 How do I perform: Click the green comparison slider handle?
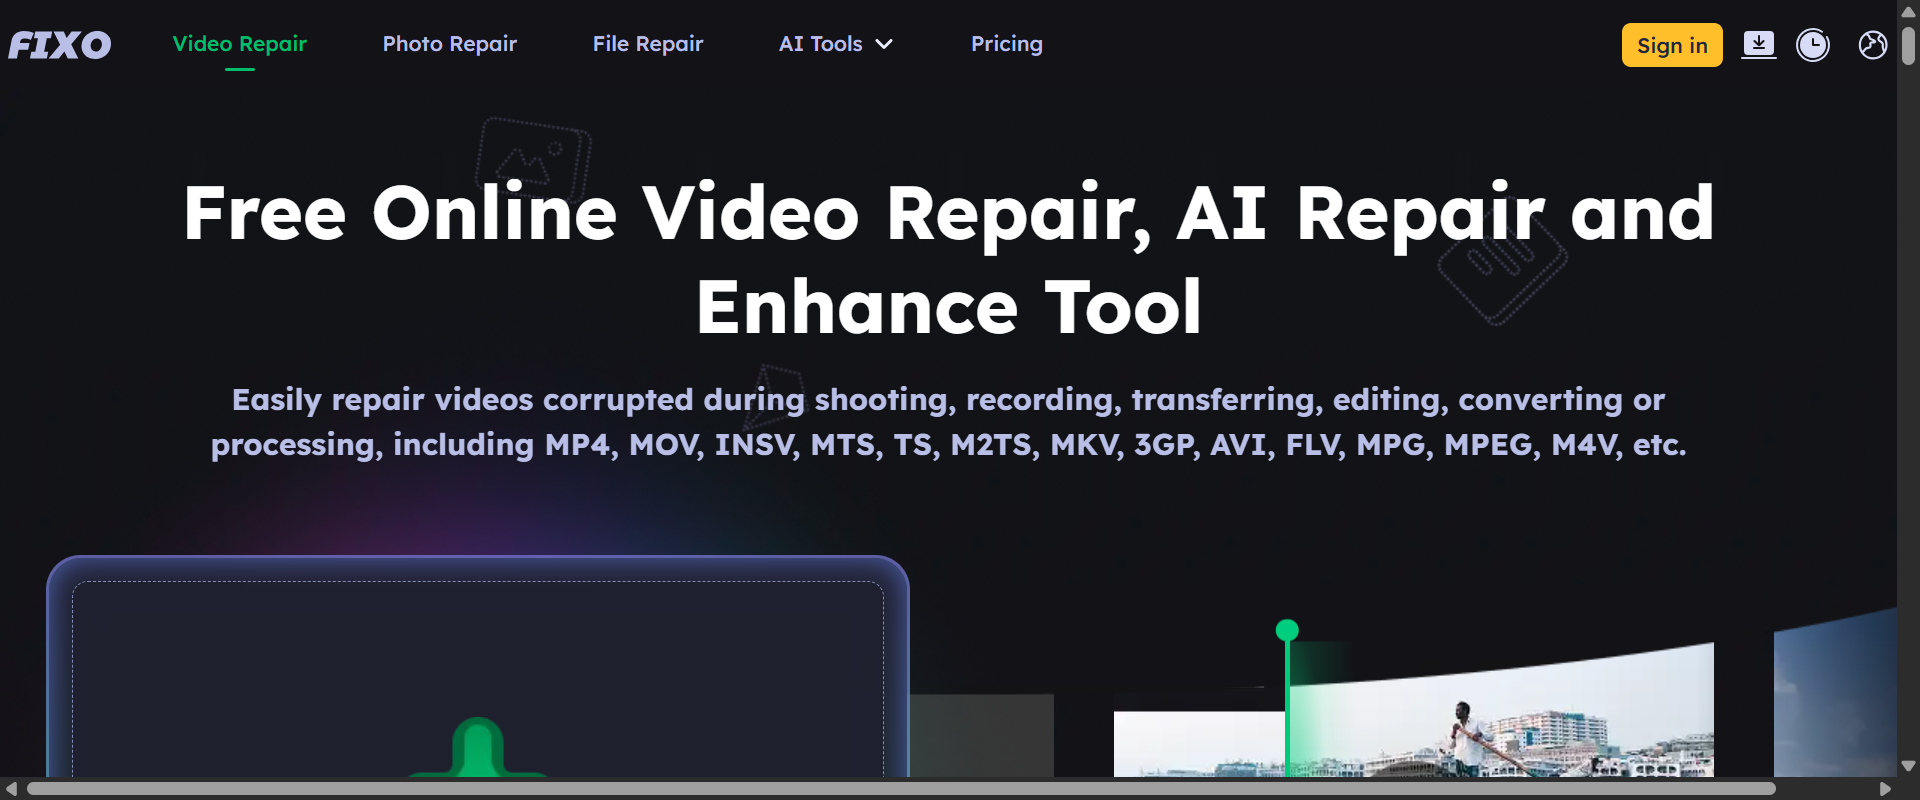1287,630
